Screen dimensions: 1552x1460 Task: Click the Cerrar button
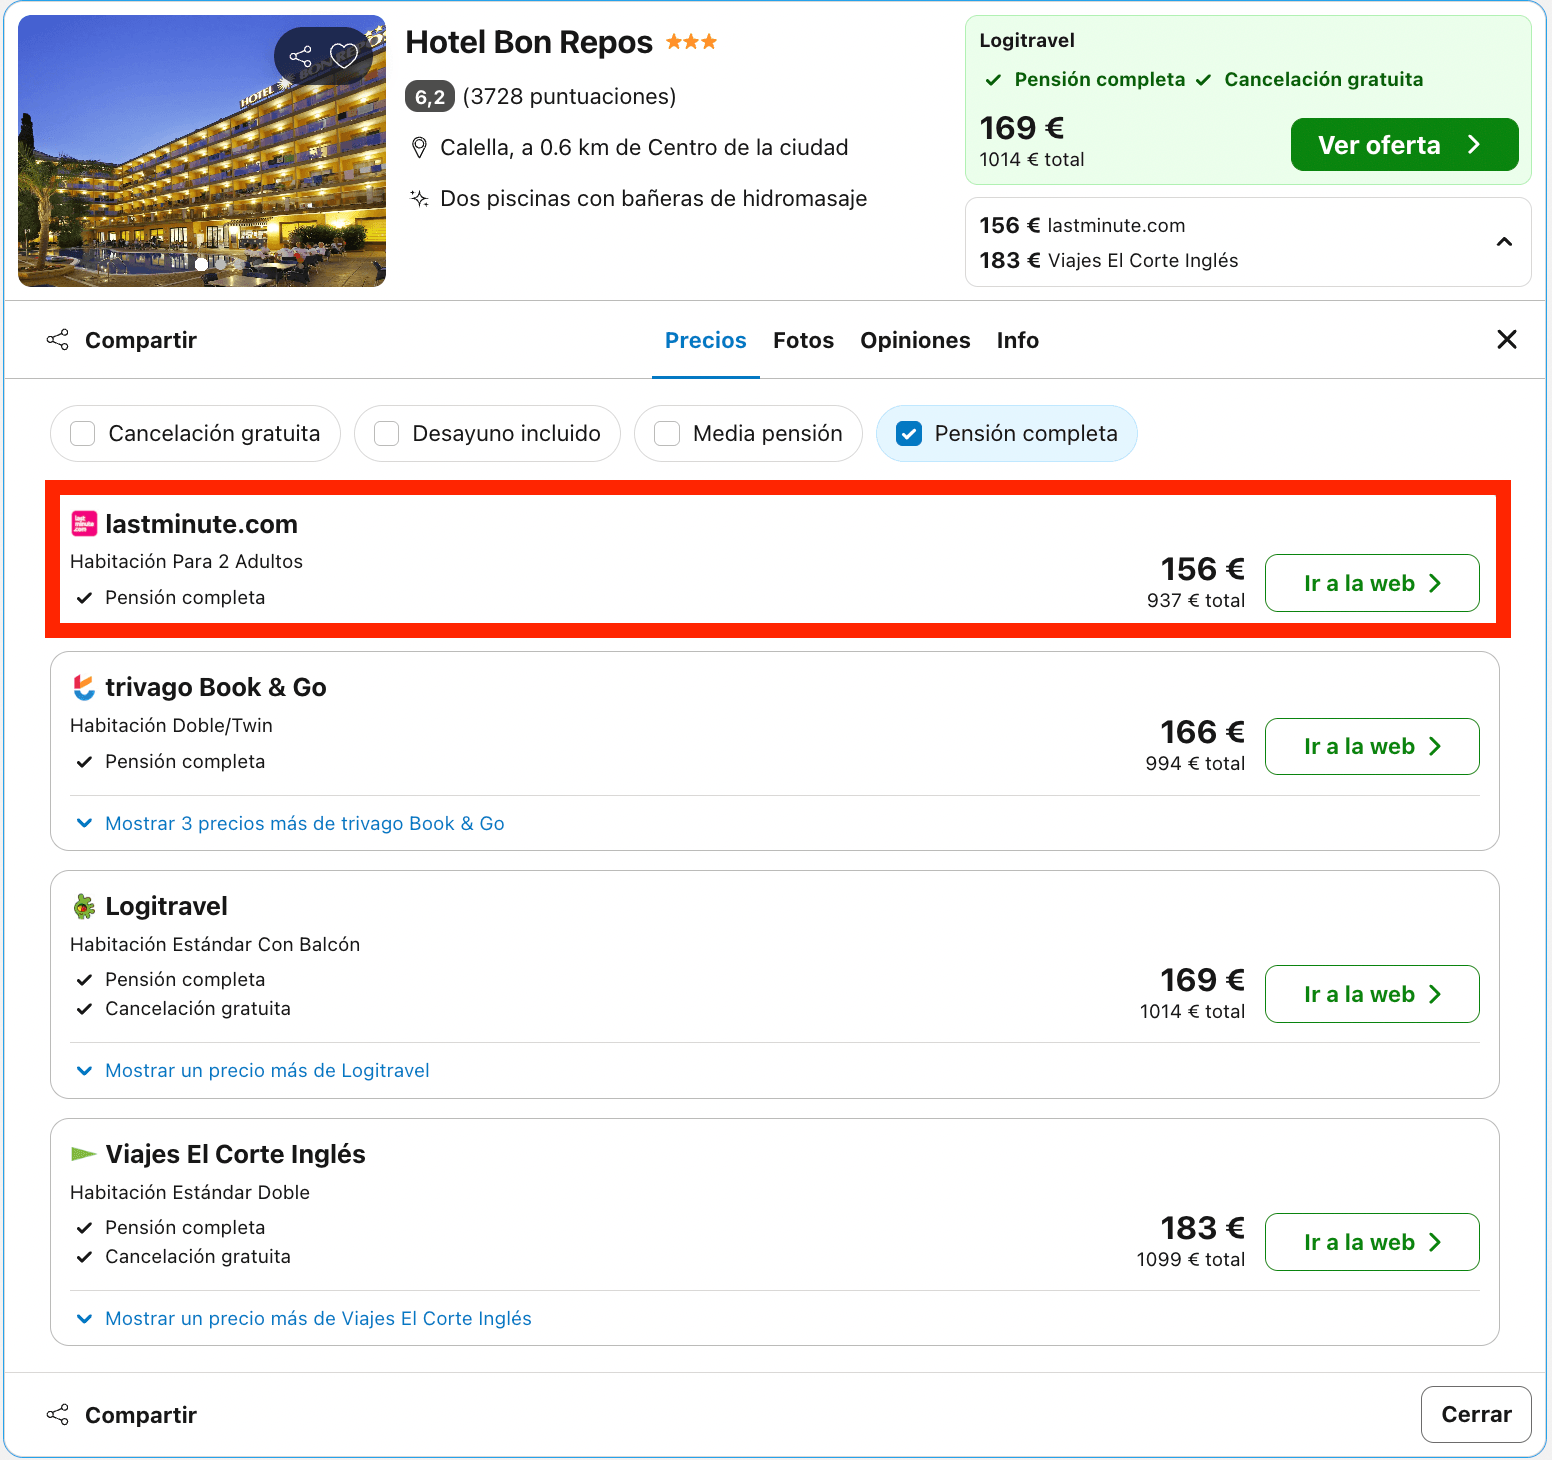point(1476,1414)
